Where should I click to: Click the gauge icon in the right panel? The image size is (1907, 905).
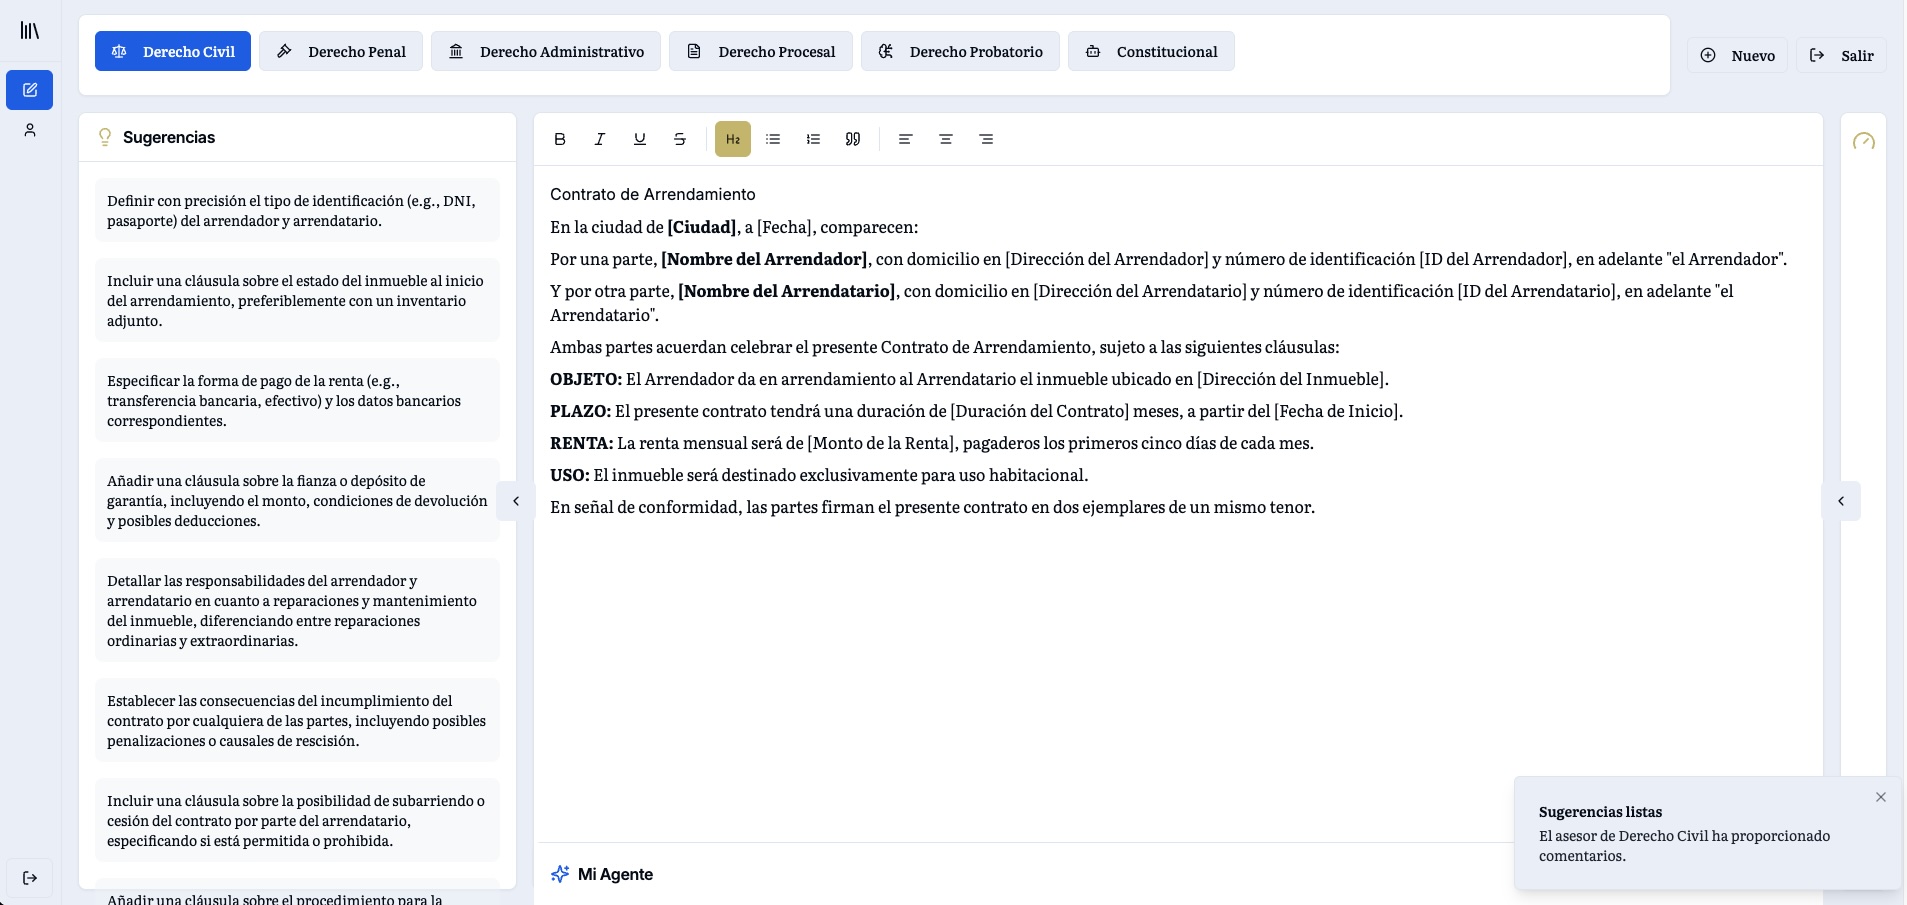[x=1864, y=141]
